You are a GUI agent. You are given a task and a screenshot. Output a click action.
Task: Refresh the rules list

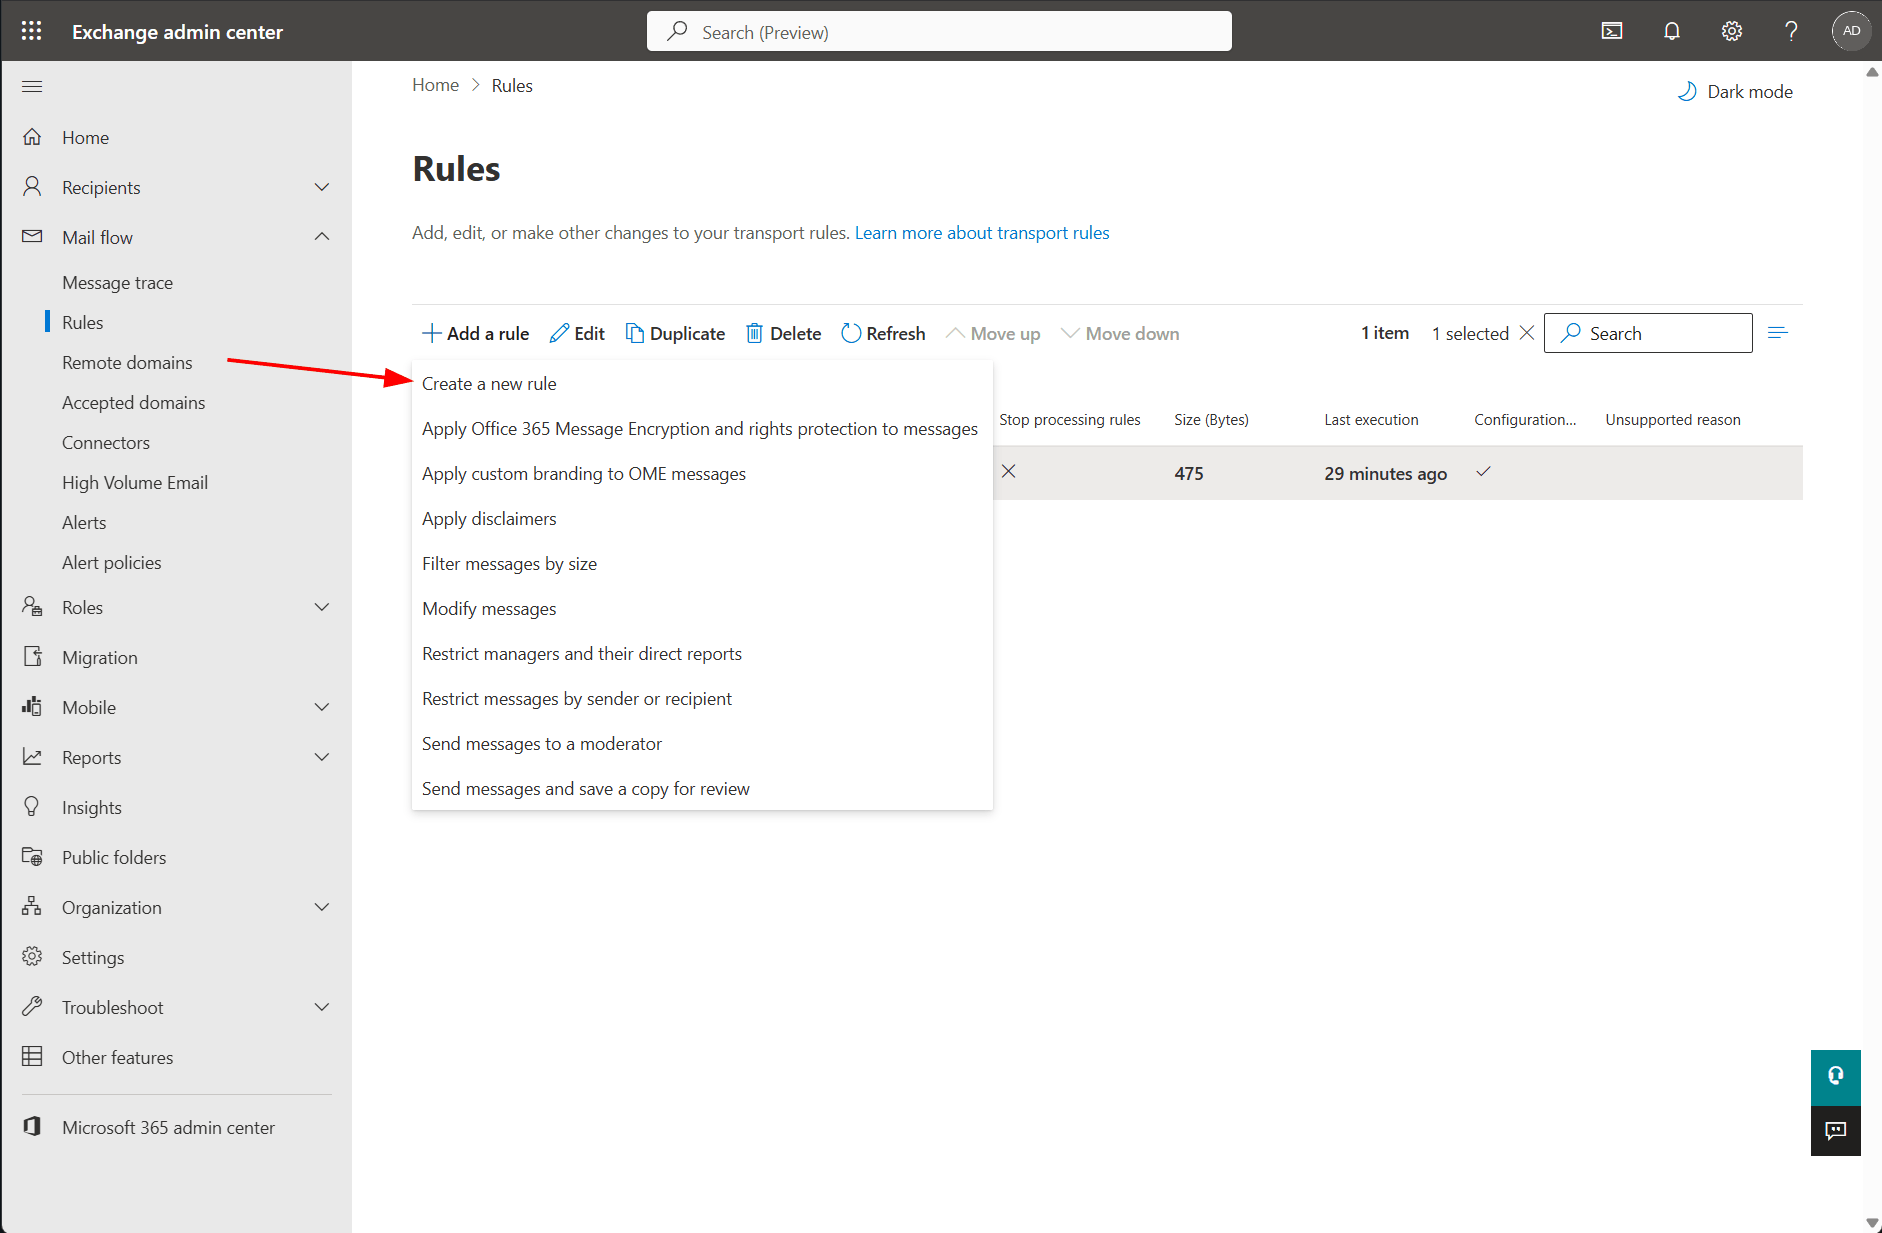click(x=884, y=333)
